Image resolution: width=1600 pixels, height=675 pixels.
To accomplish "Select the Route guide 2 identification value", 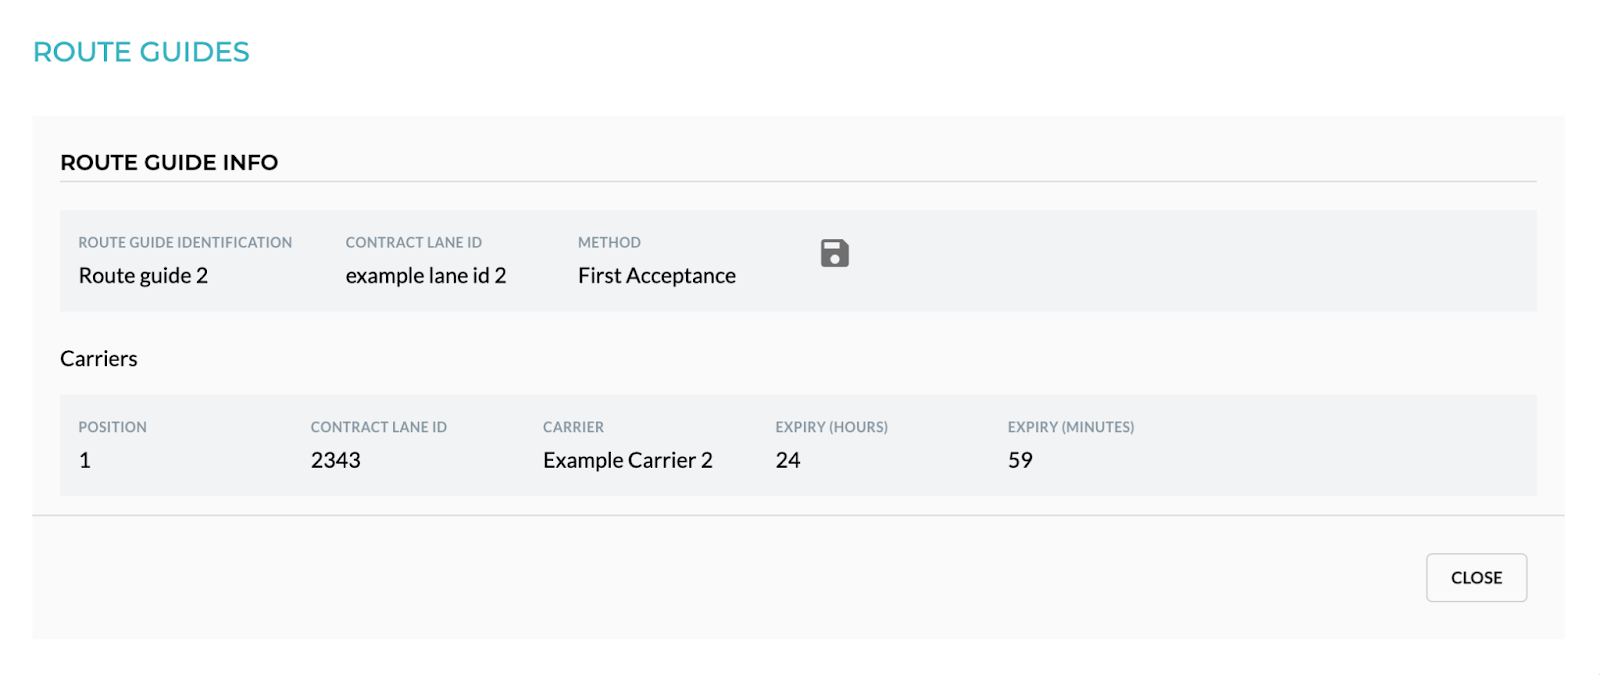I will click(x=143, y=275).
